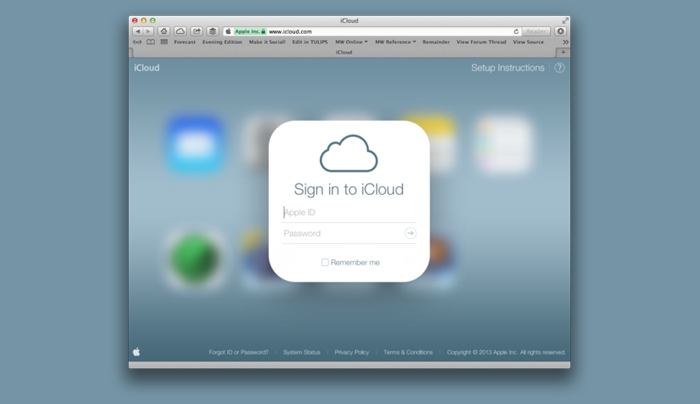Go back with Safari's back arrow

[x=138, y=31]
